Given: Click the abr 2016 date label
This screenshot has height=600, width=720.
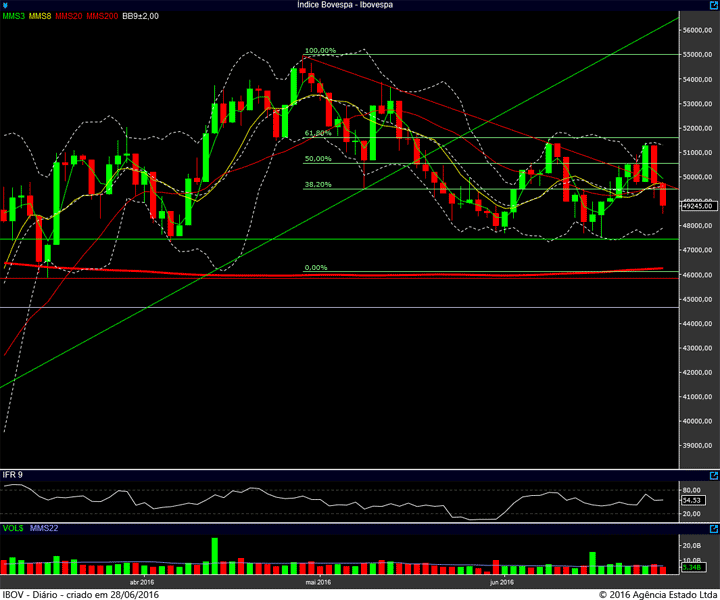Looking at the screenshot, I should (142, 583).
